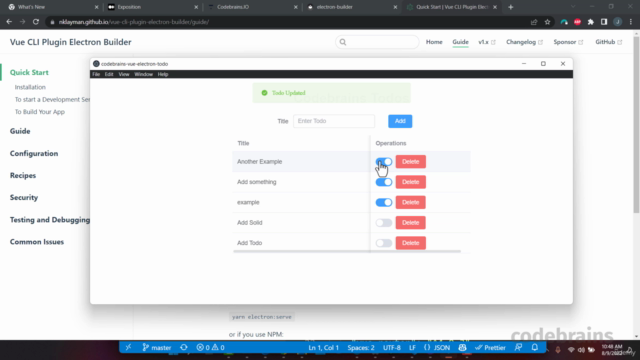This screenshot has width=640, height=360.
Task: Open the Chrome three-dot menu
Action: [631, 22]
